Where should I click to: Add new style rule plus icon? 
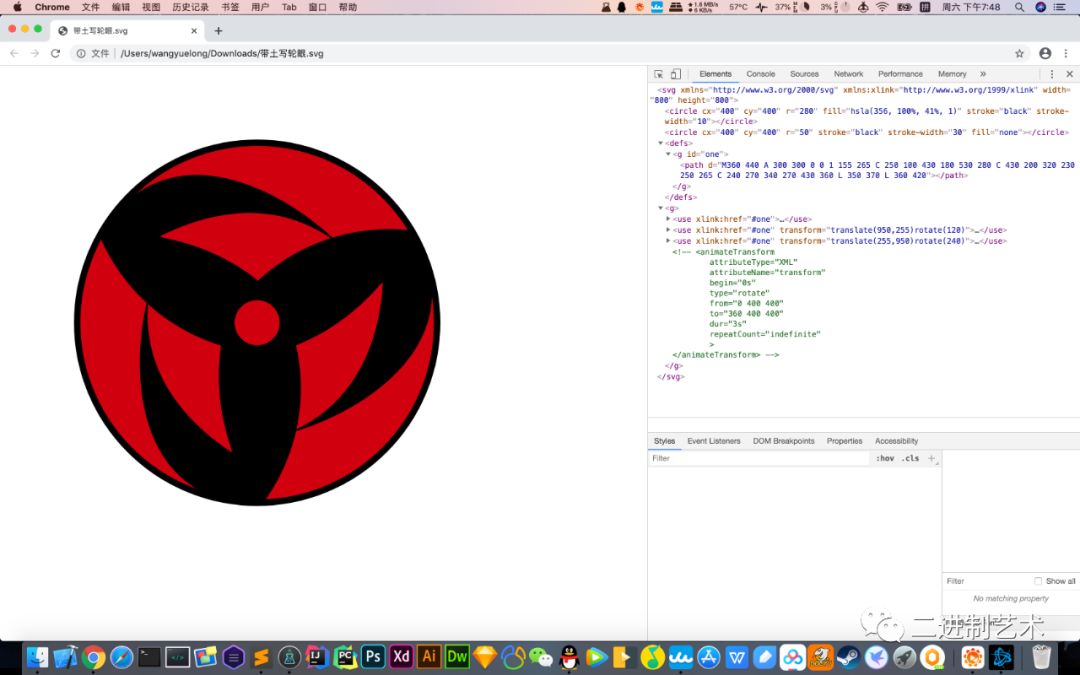click(x=931, y=458)
